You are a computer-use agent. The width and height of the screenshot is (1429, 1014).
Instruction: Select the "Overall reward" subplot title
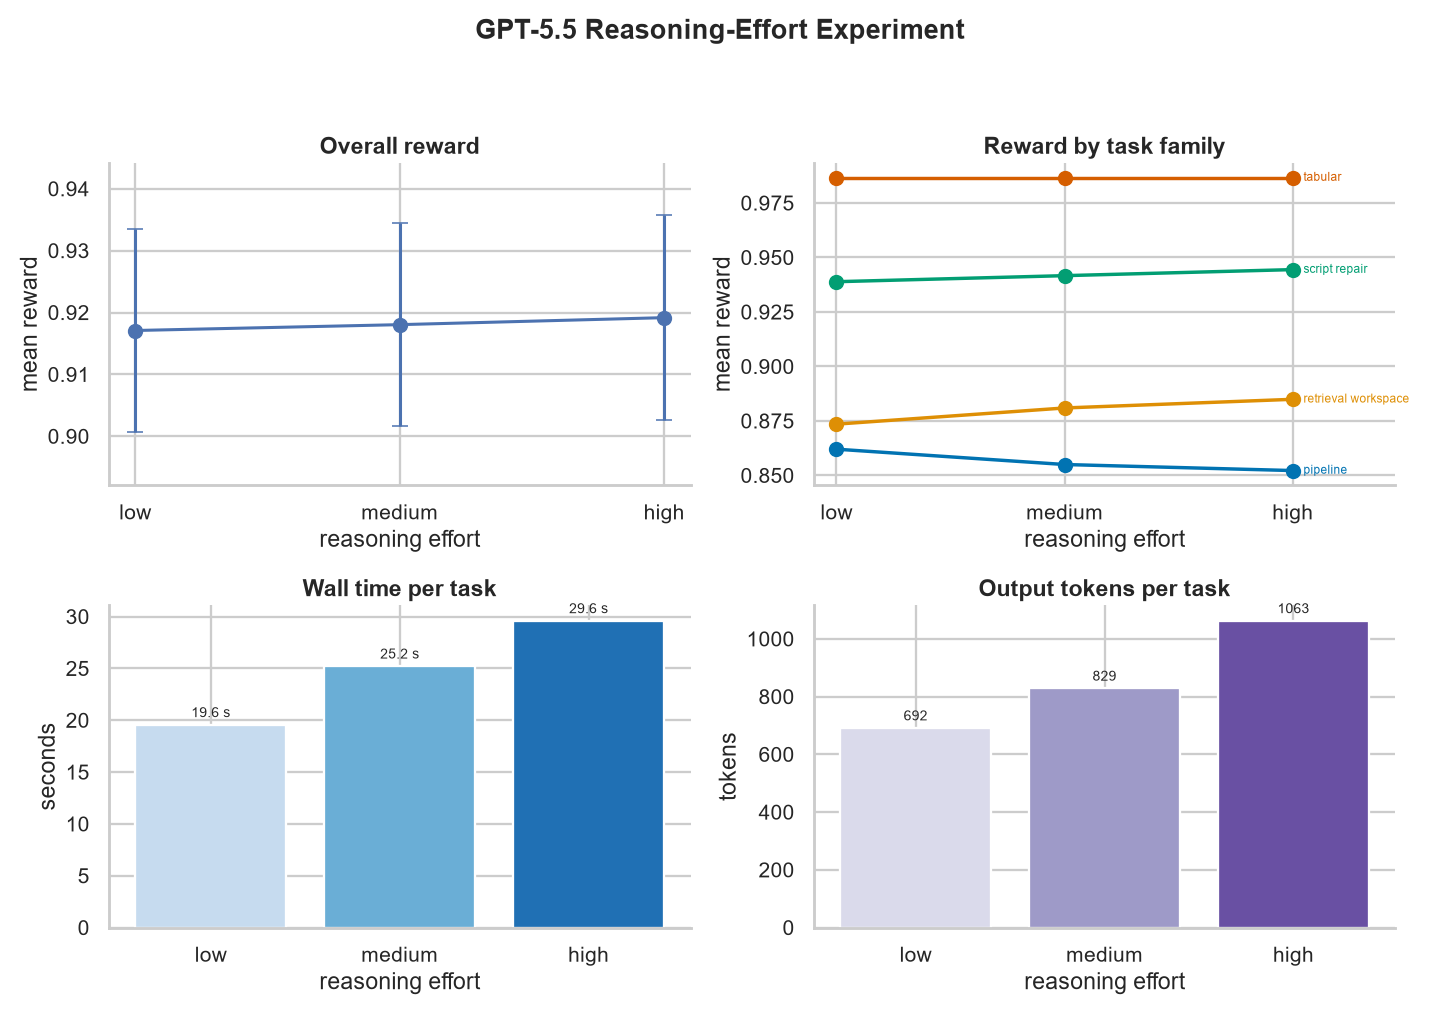click(x=400, y=146)
